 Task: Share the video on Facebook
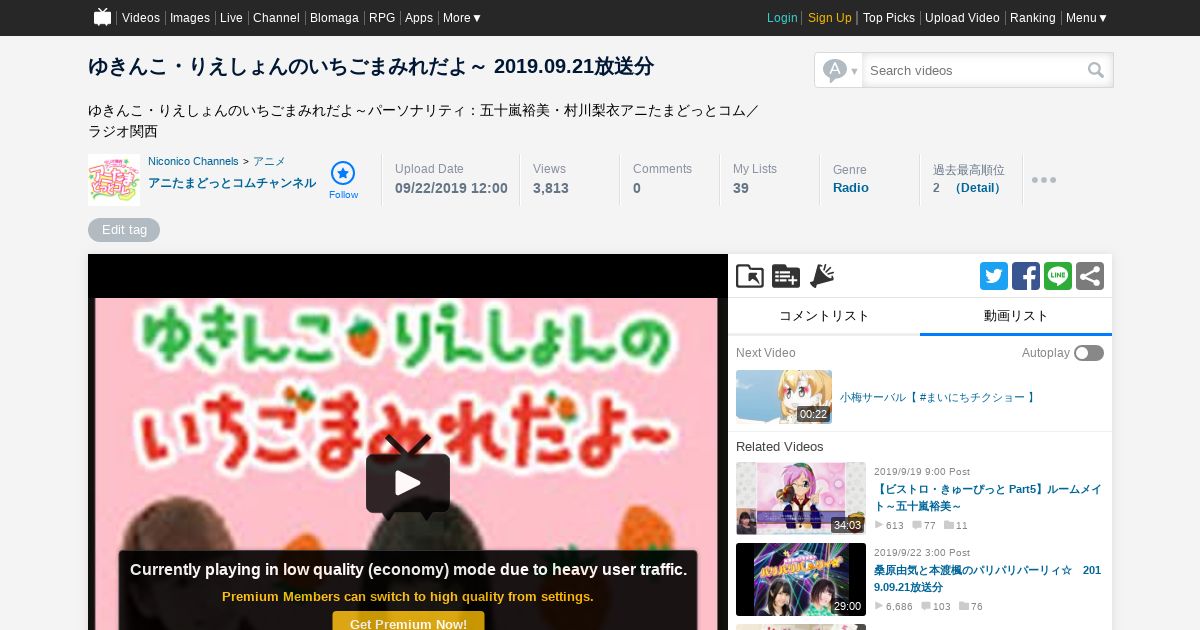tap(1026, 276)
